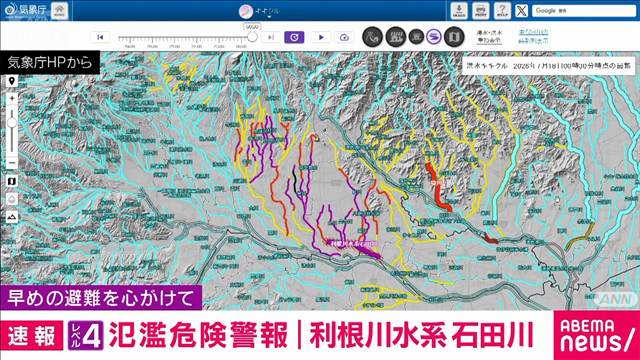Zoom out with the minus button
This screenshot has width=640, height=360.
pyautogui.click(x=12, y=162)
